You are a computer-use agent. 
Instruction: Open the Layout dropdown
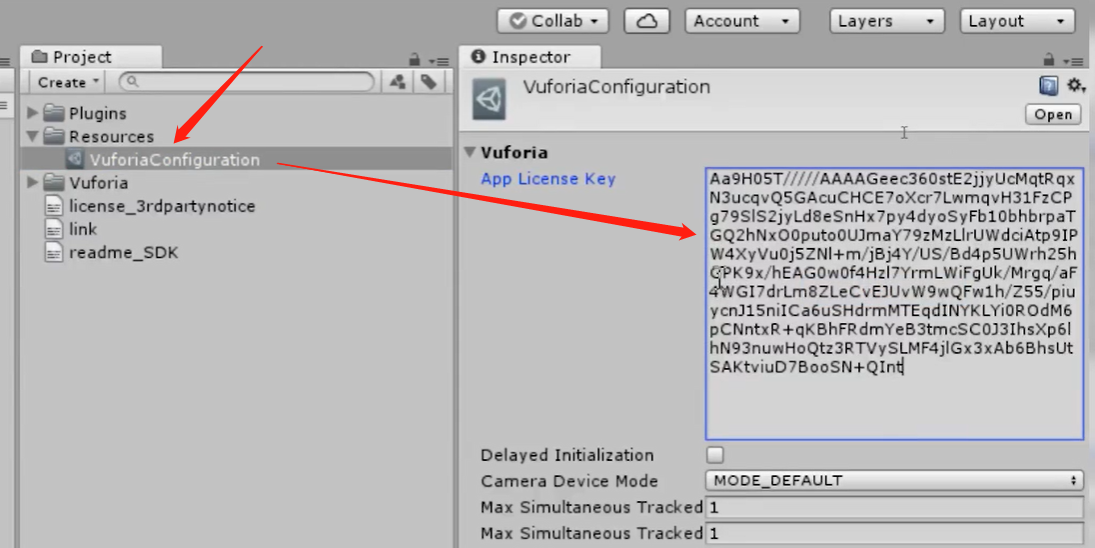click(x=1017, y=21)
